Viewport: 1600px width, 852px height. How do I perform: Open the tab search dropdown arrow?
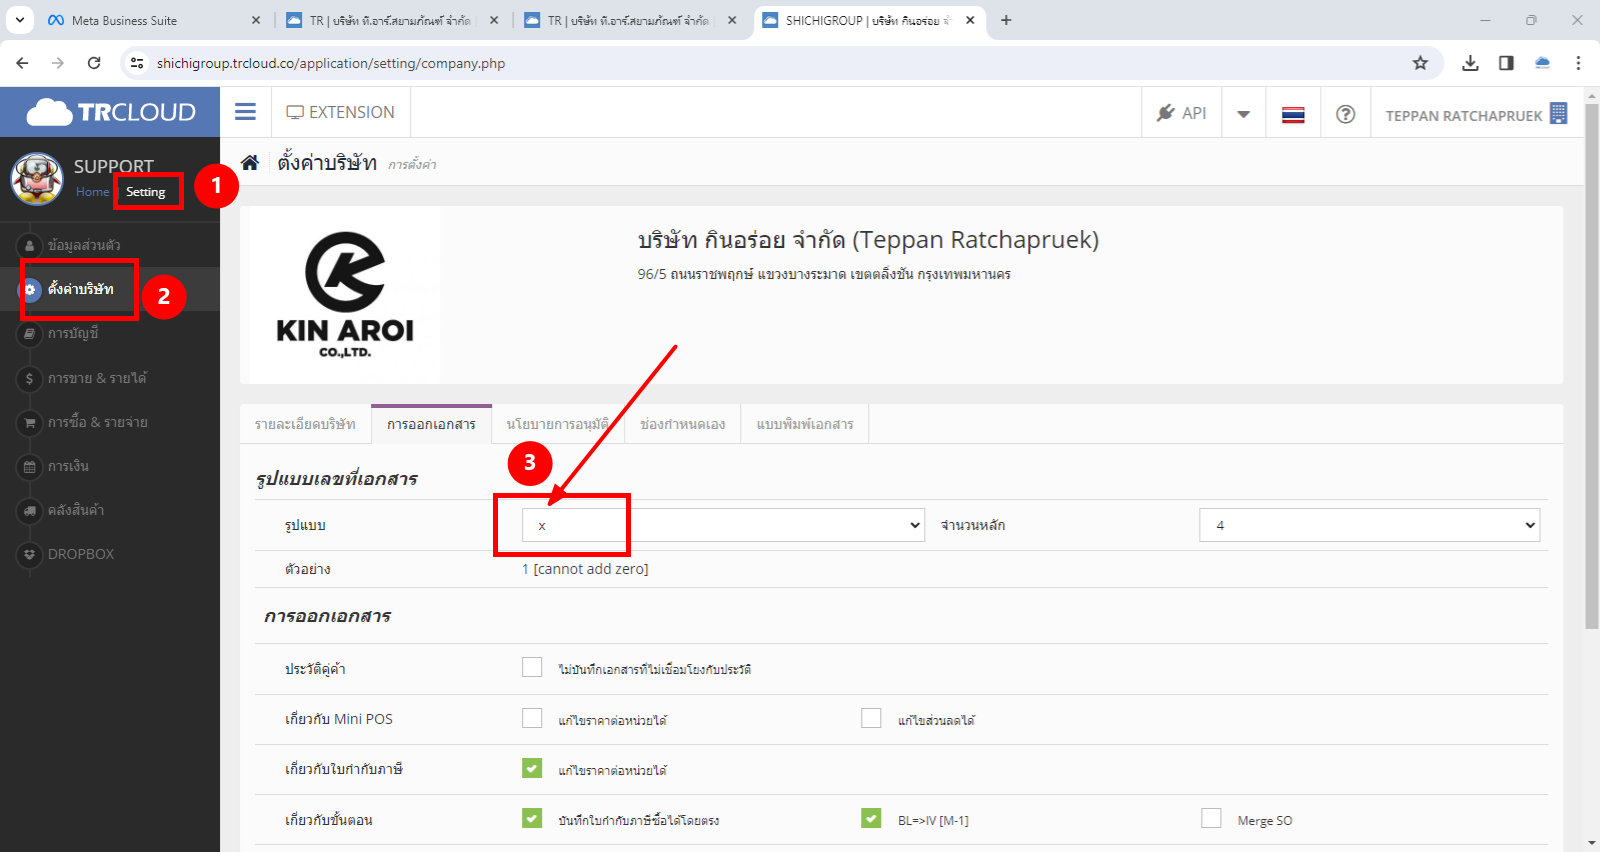(x=19, y=20)
